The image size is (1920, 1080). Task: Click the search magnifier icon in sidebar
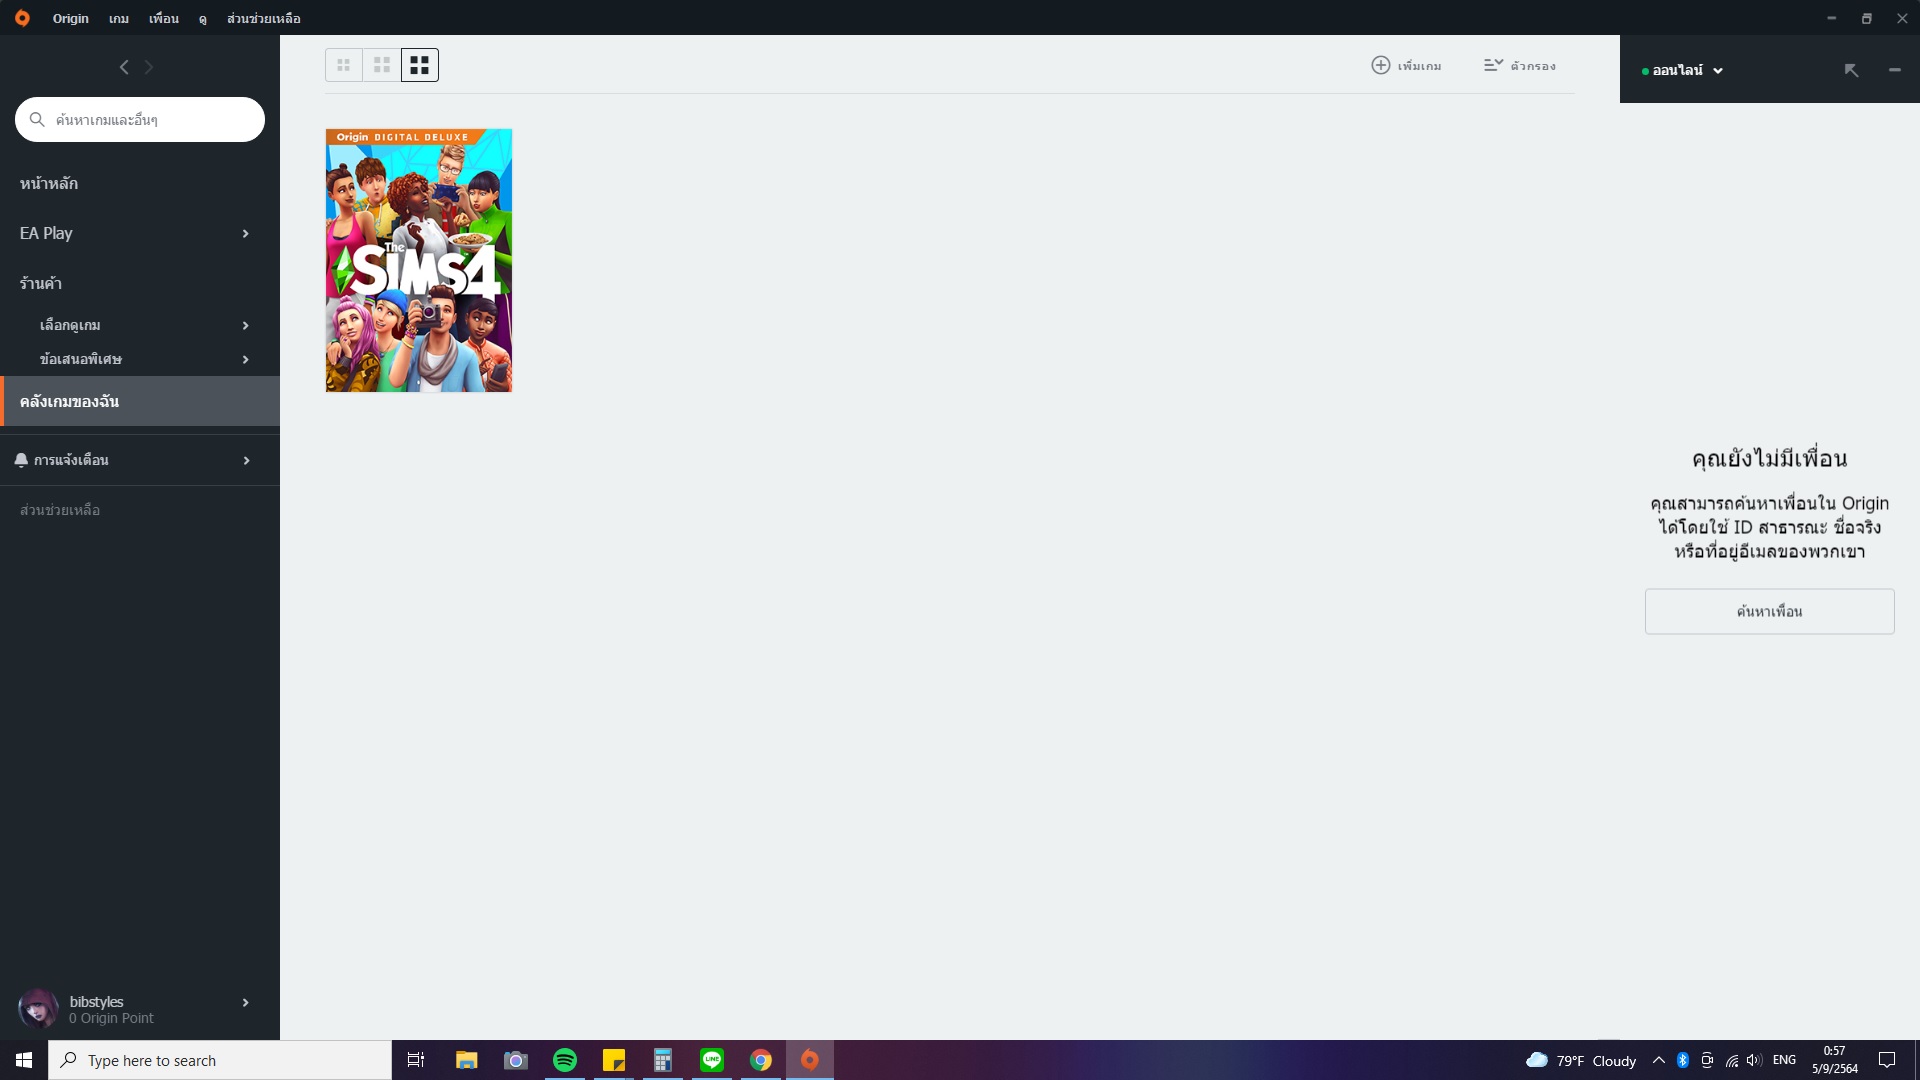tap(37, 120)
